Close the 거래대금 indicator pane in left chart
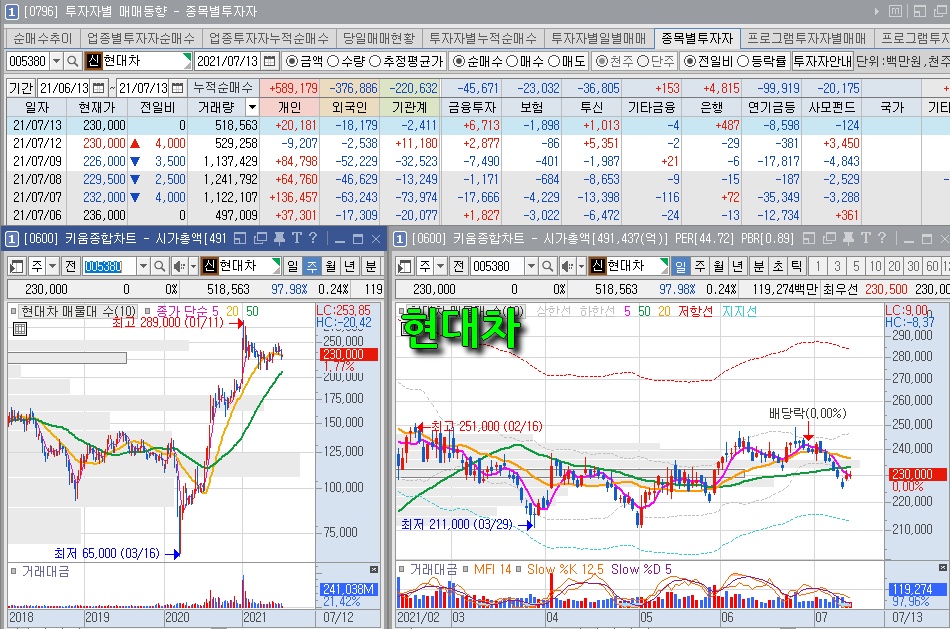 (x=374, y=570)
